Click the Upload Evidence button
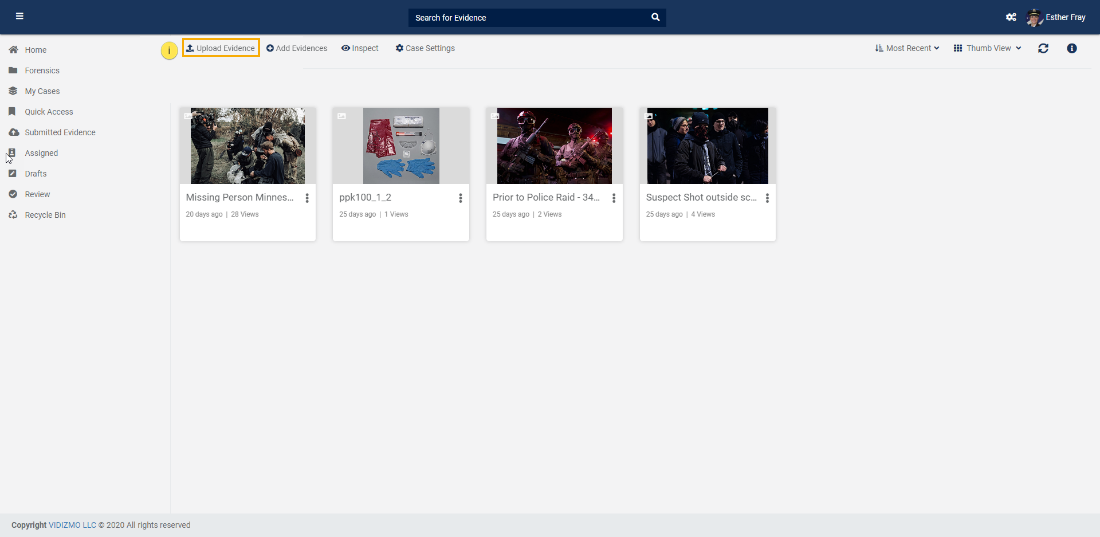The height and width of the screenshot is (537, 1100). pos(221,48)
